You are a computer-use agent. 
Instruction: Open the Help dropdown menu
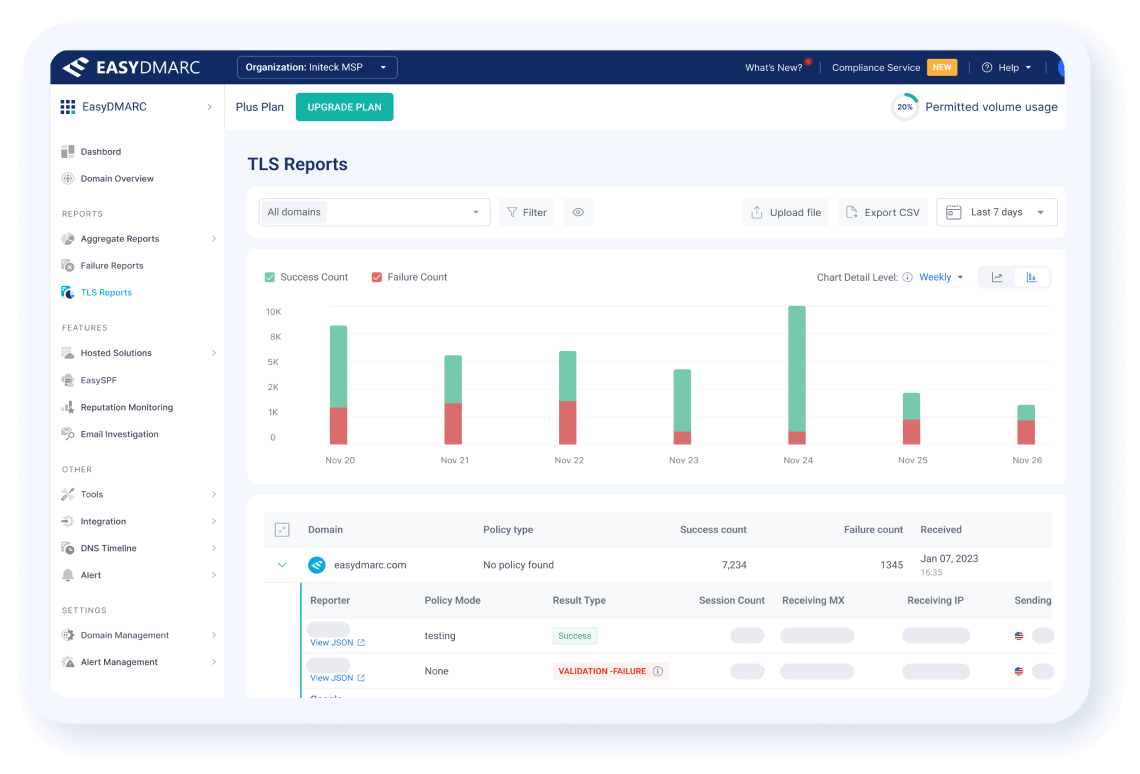(1006, 68)
